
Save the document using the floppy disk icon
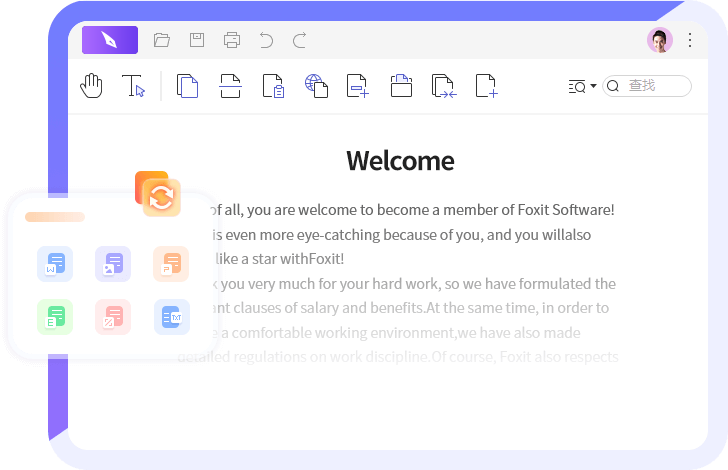coord(197,40)
